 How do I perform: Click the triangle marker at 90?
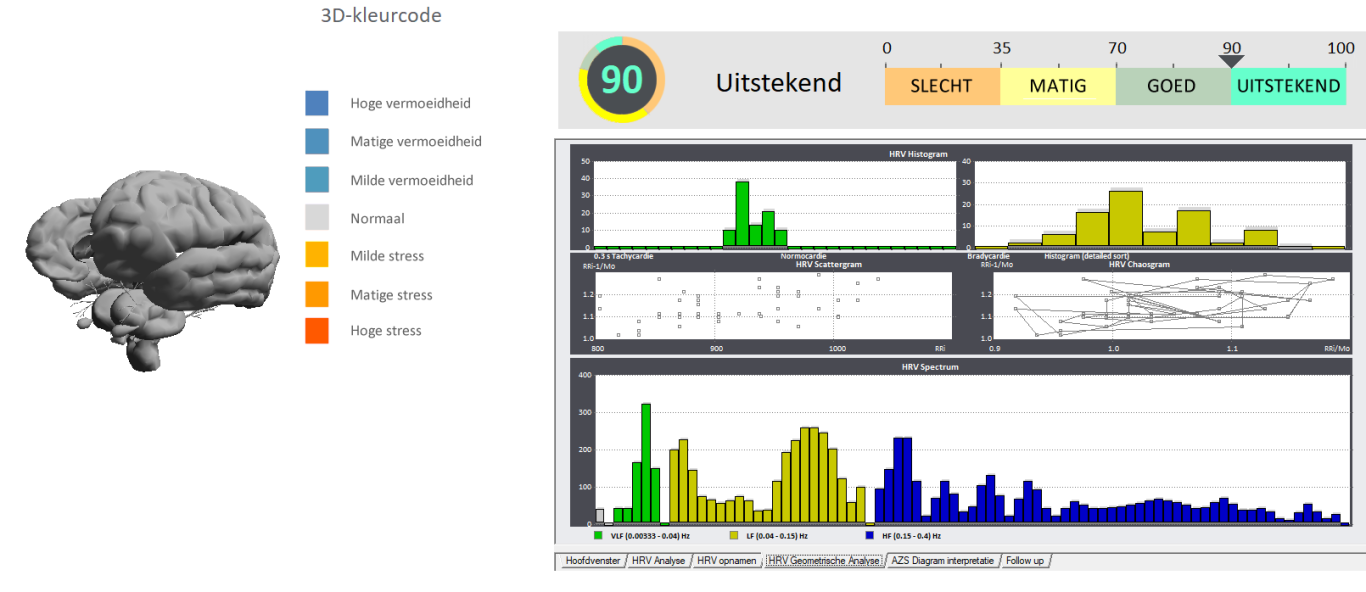[1232, 61]
